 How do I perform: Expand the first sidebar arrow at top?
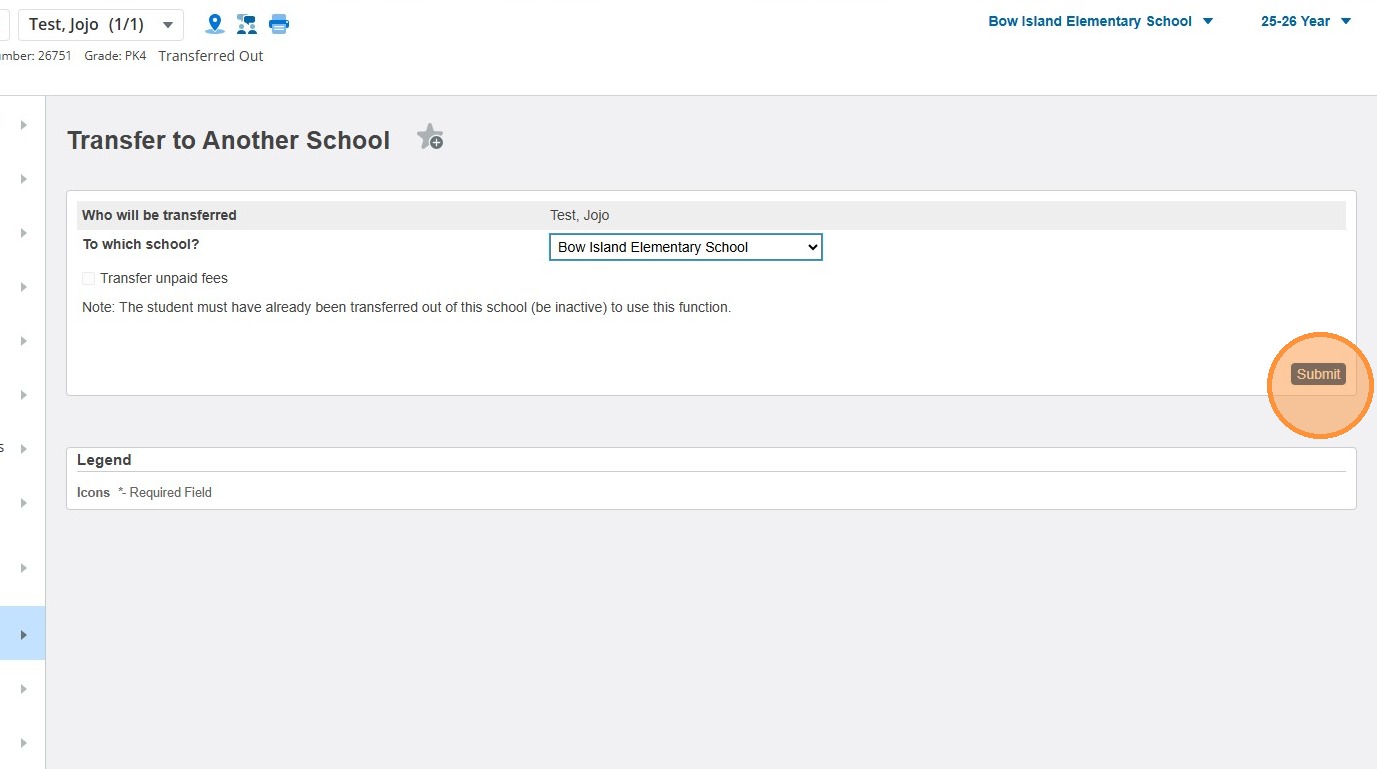coord(22,125)
